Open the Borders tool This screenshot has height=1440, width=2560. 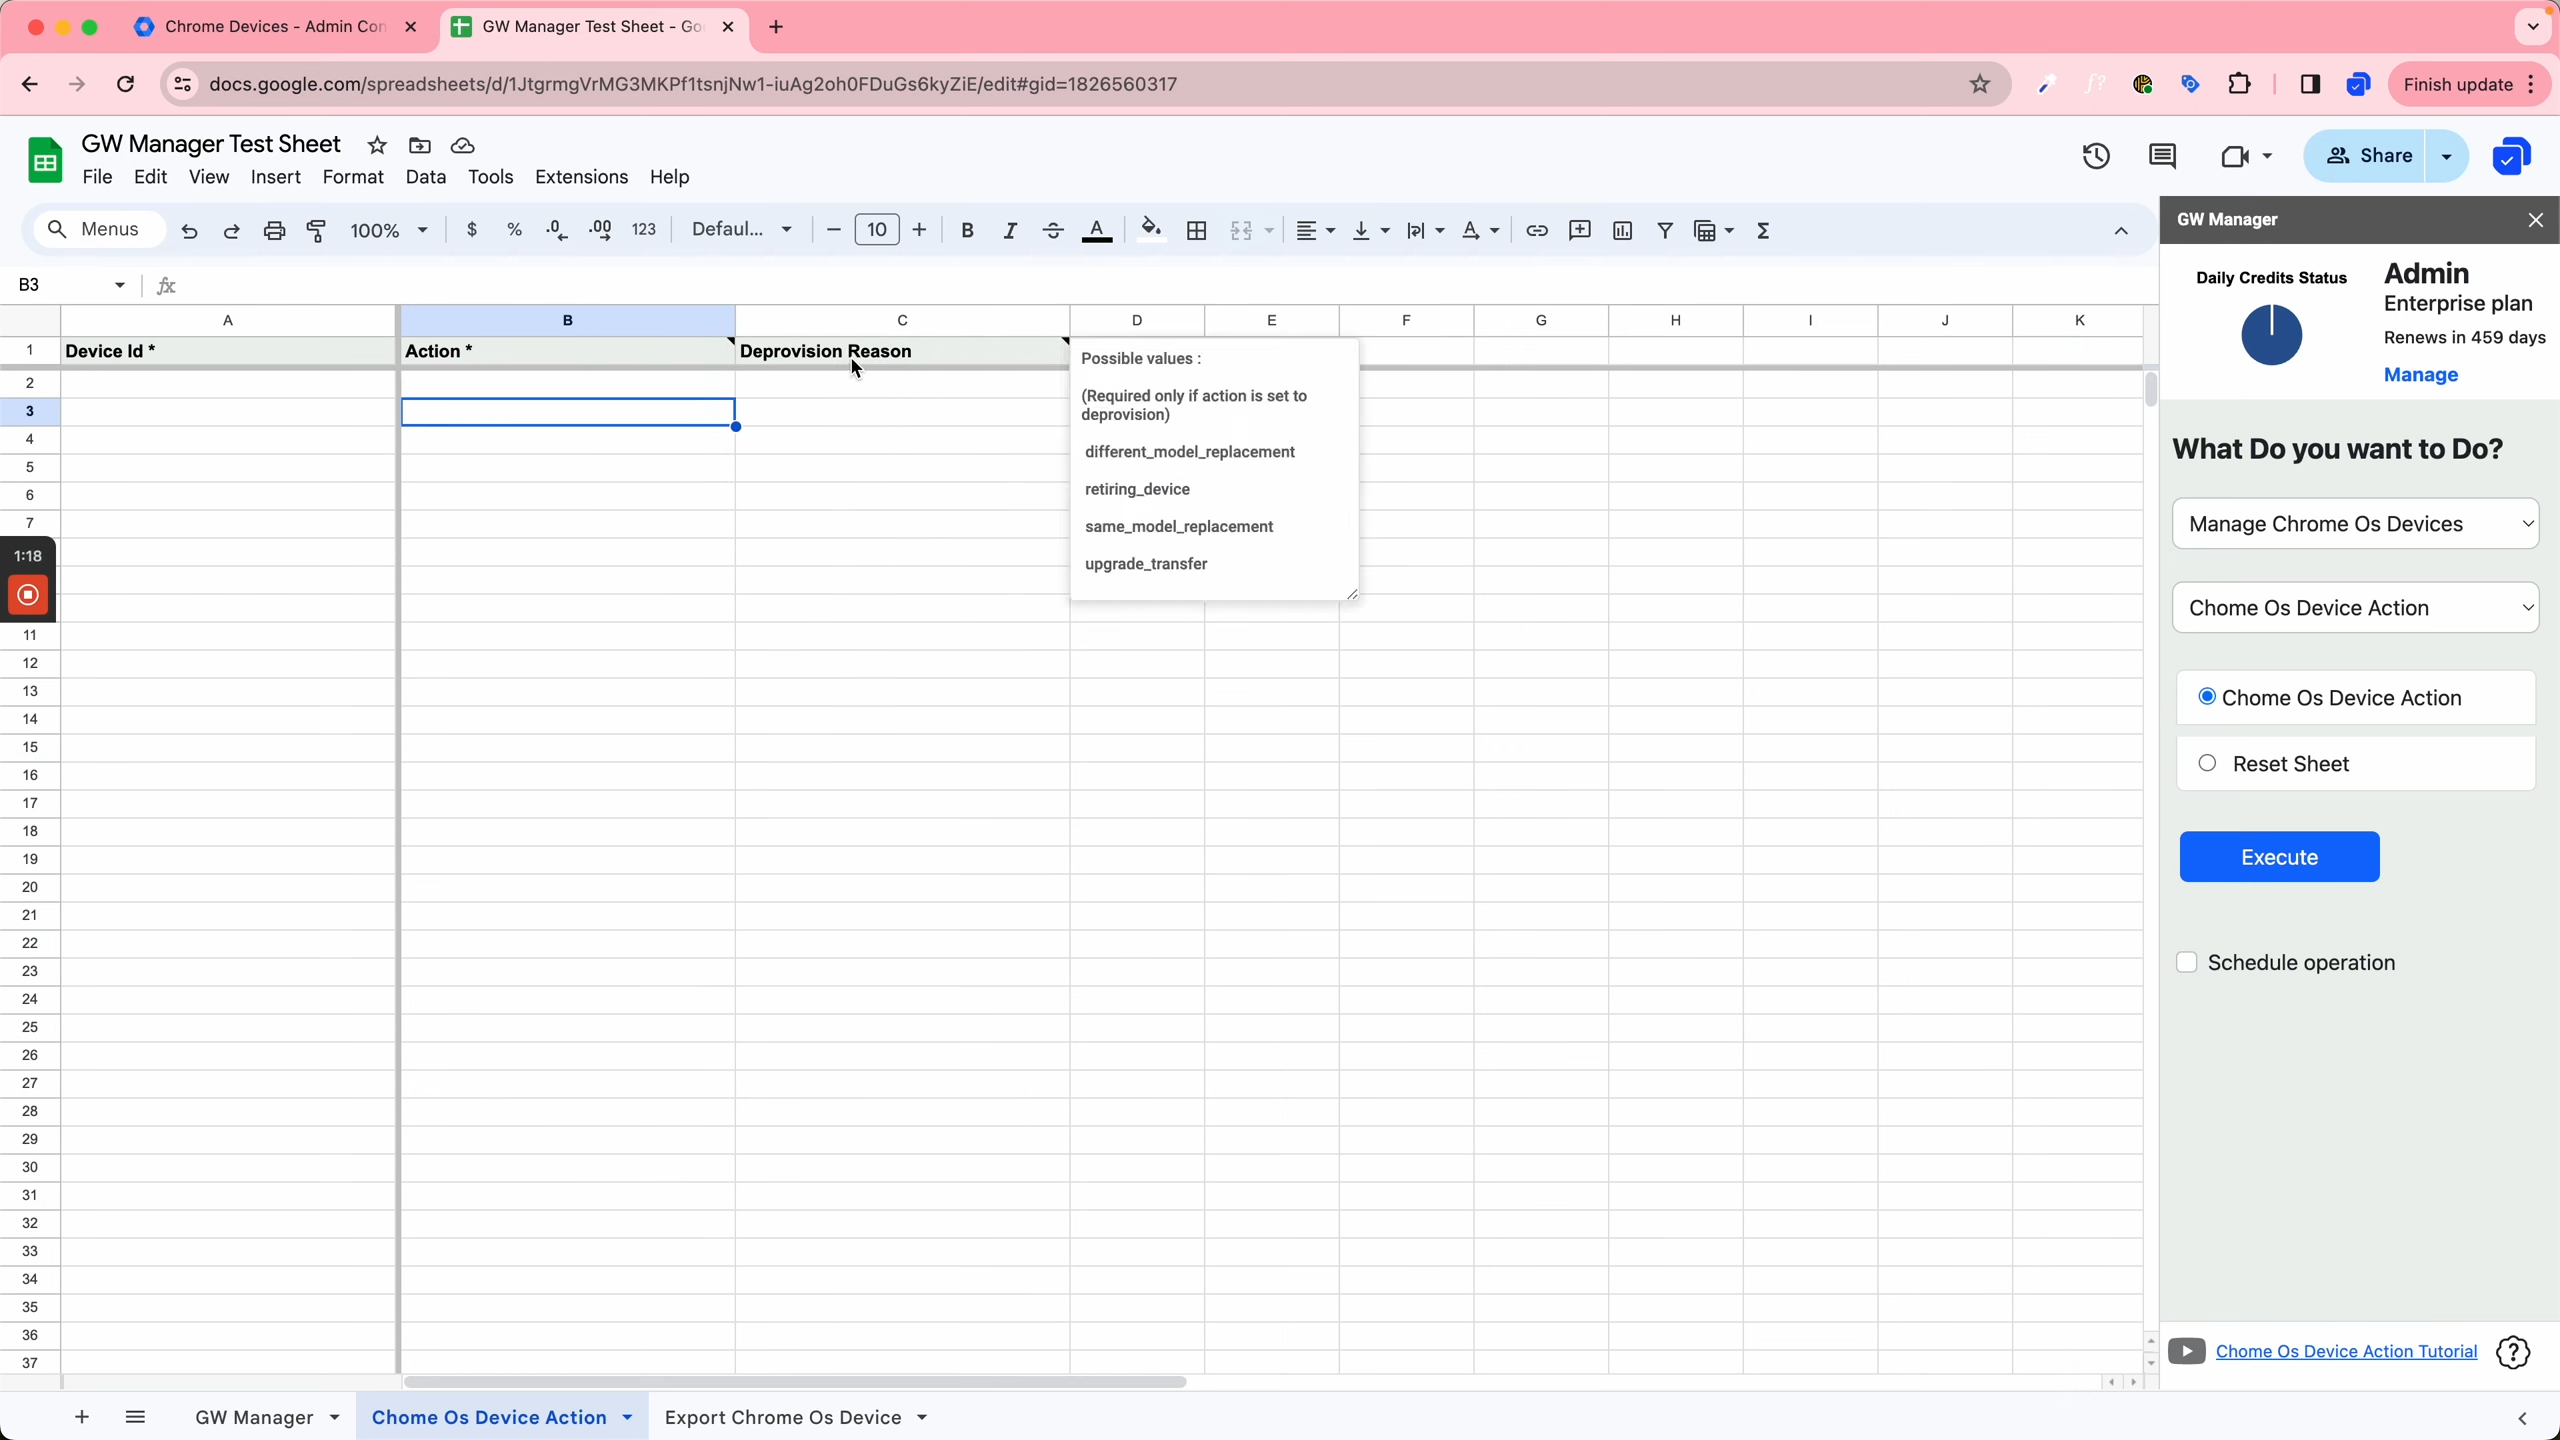point(1196,230)
